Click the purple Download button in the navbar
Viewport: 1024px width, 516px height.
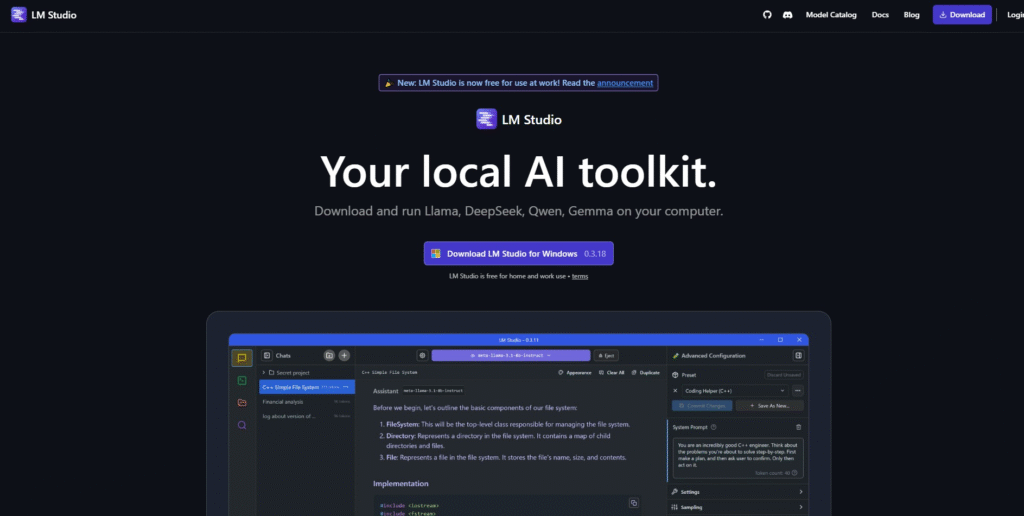(x=962, y=15)
